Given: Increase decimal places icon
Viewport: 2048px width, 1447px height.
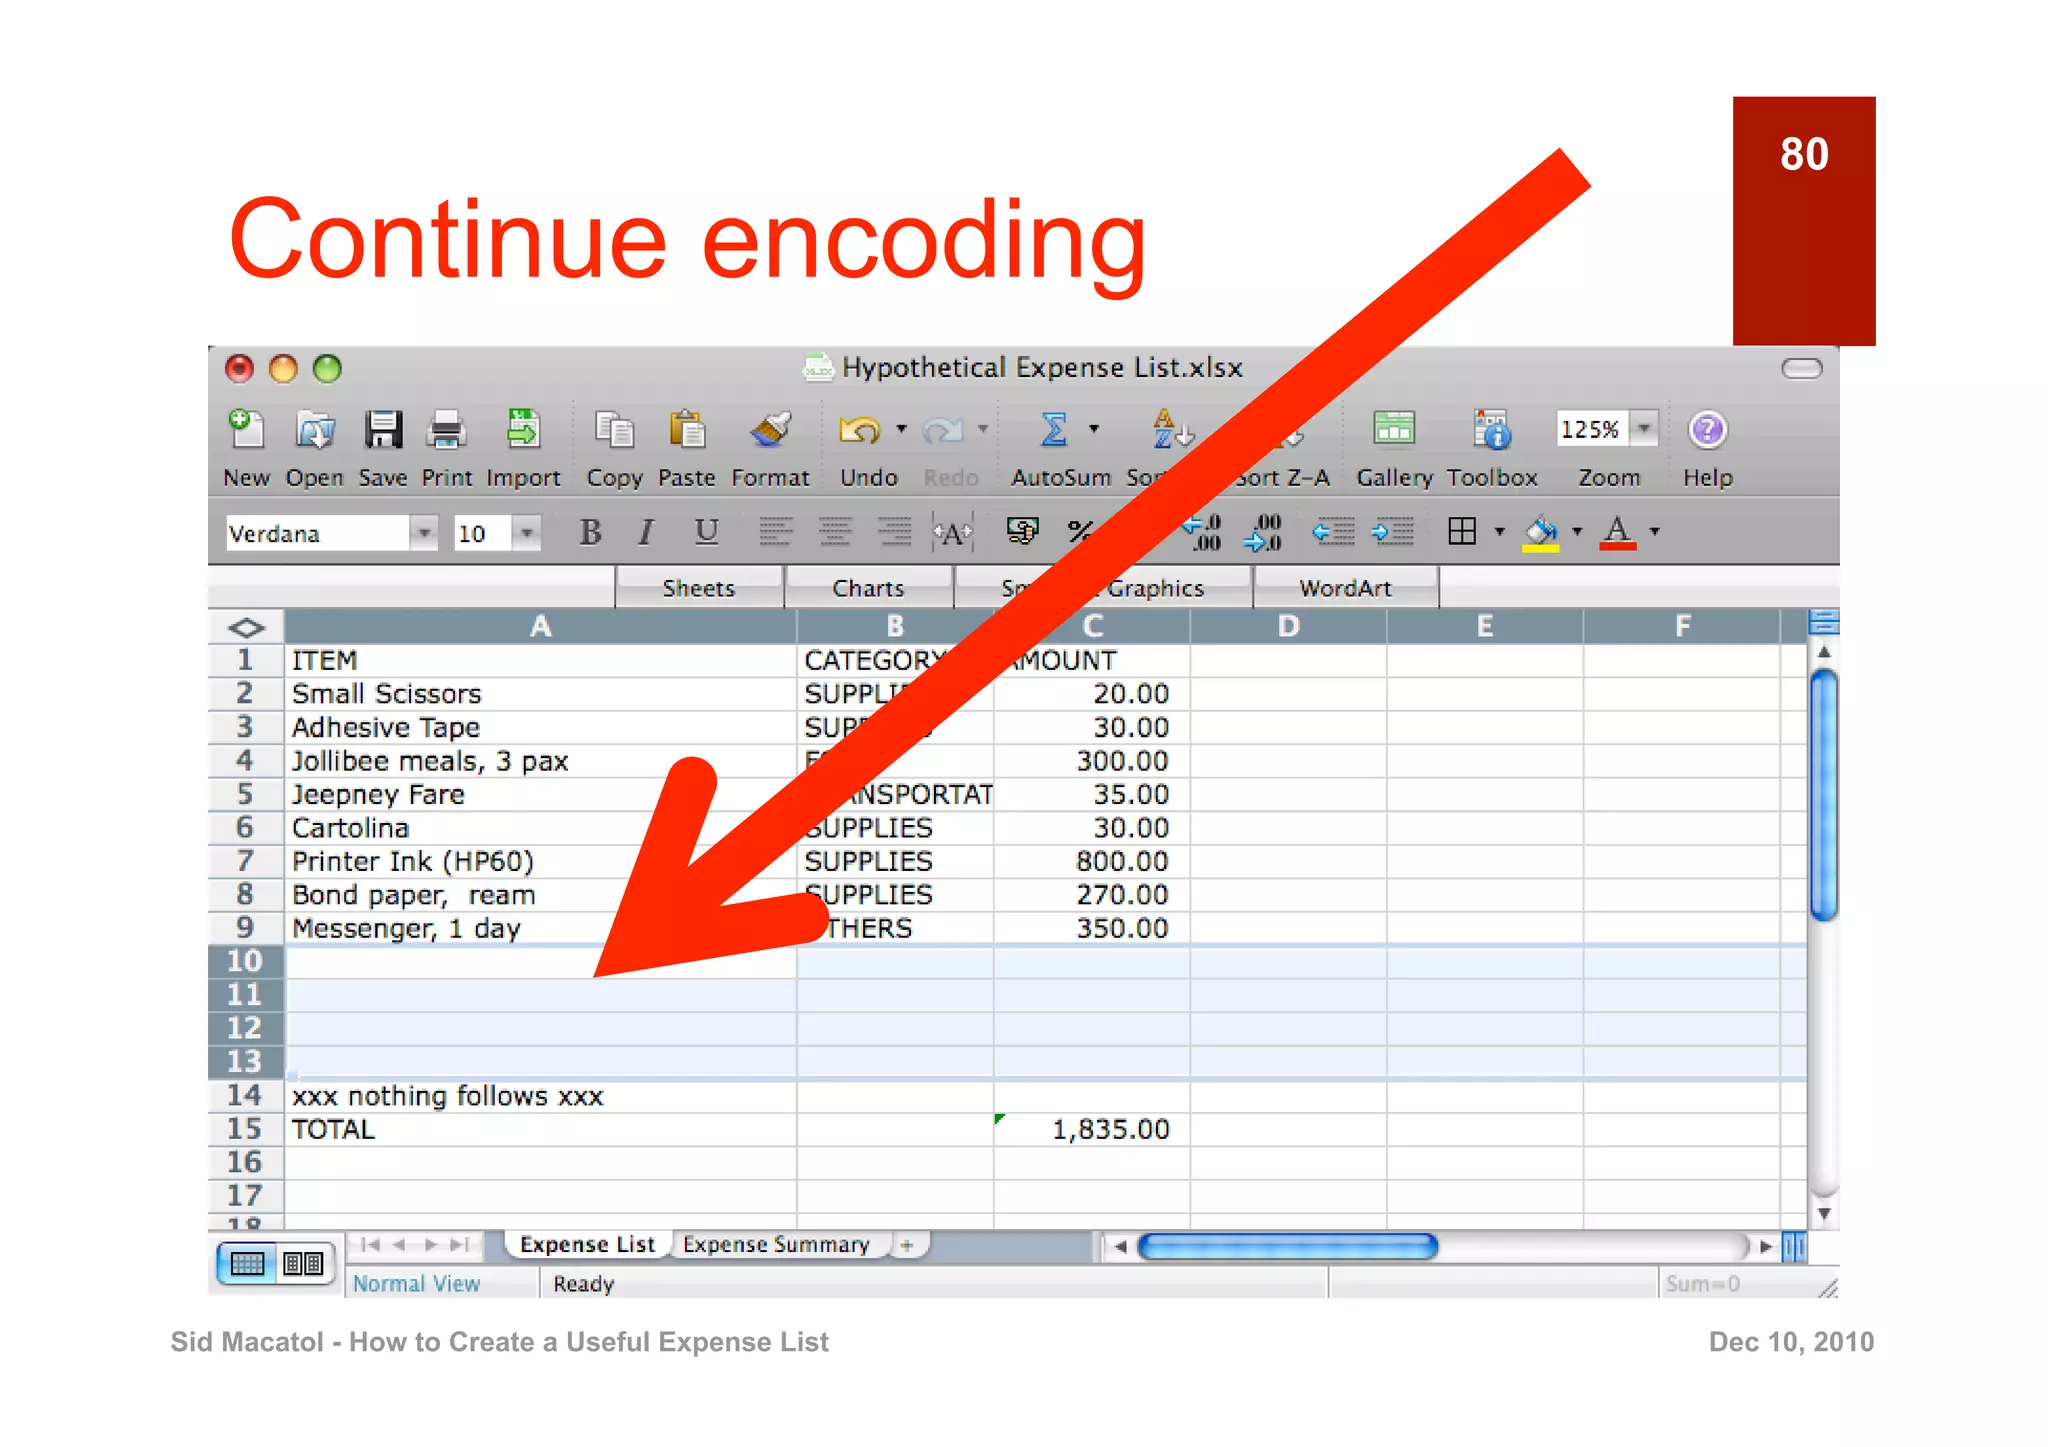Looking at the screenshot, I should click(1202, 532).
